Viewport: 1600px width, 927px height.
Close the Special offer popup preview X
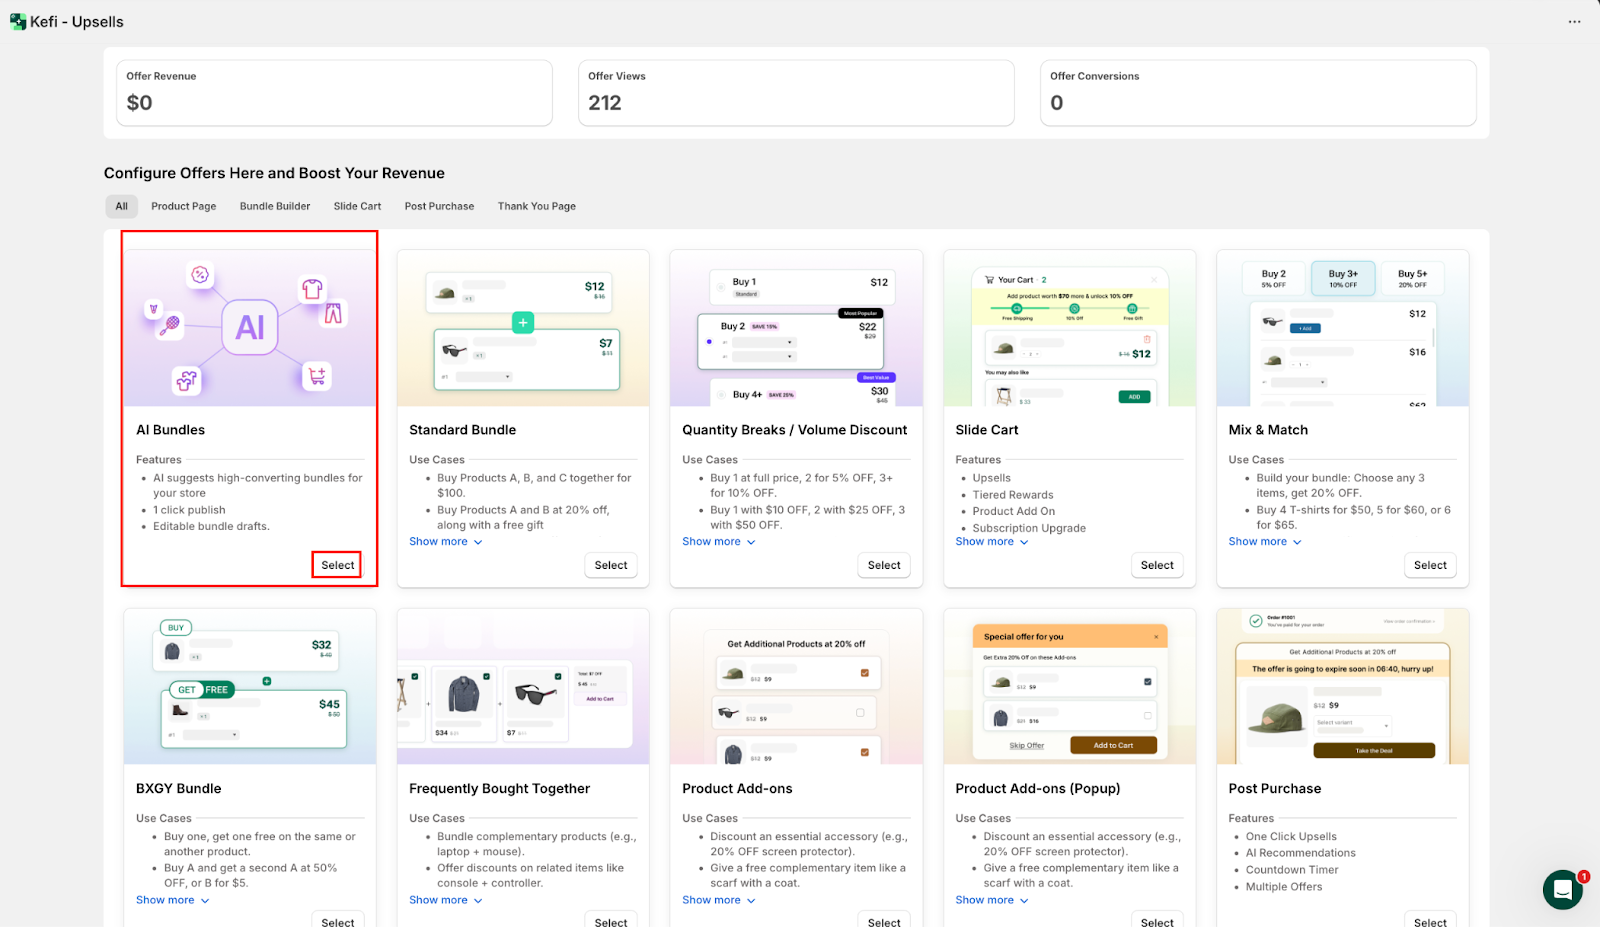coord(1156,637)
